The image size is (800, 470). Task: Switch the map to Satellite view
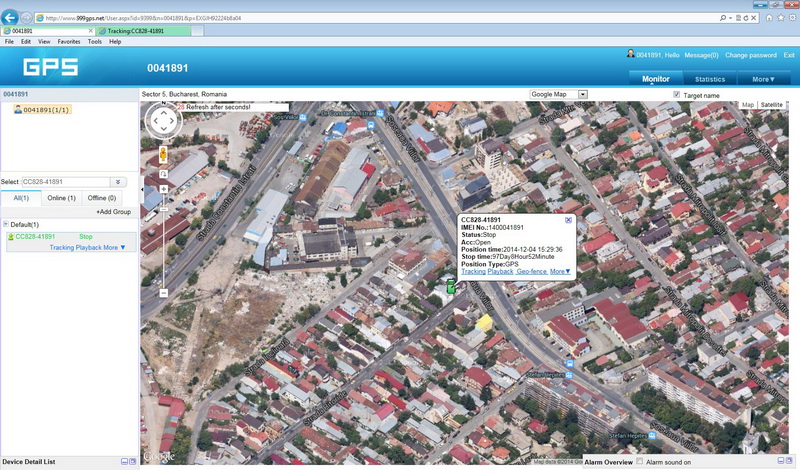pos(771,105)
